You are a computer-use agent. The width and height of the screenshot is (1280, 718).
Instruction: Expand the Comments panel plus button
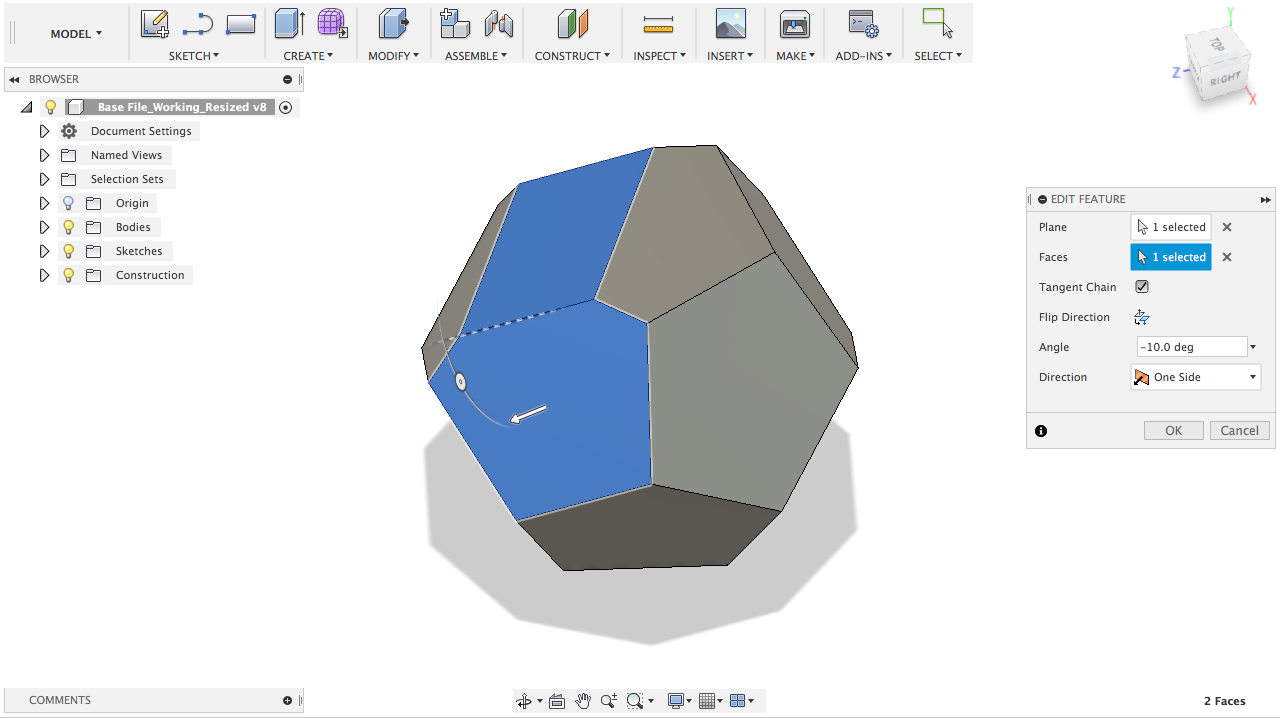[288, 701]
